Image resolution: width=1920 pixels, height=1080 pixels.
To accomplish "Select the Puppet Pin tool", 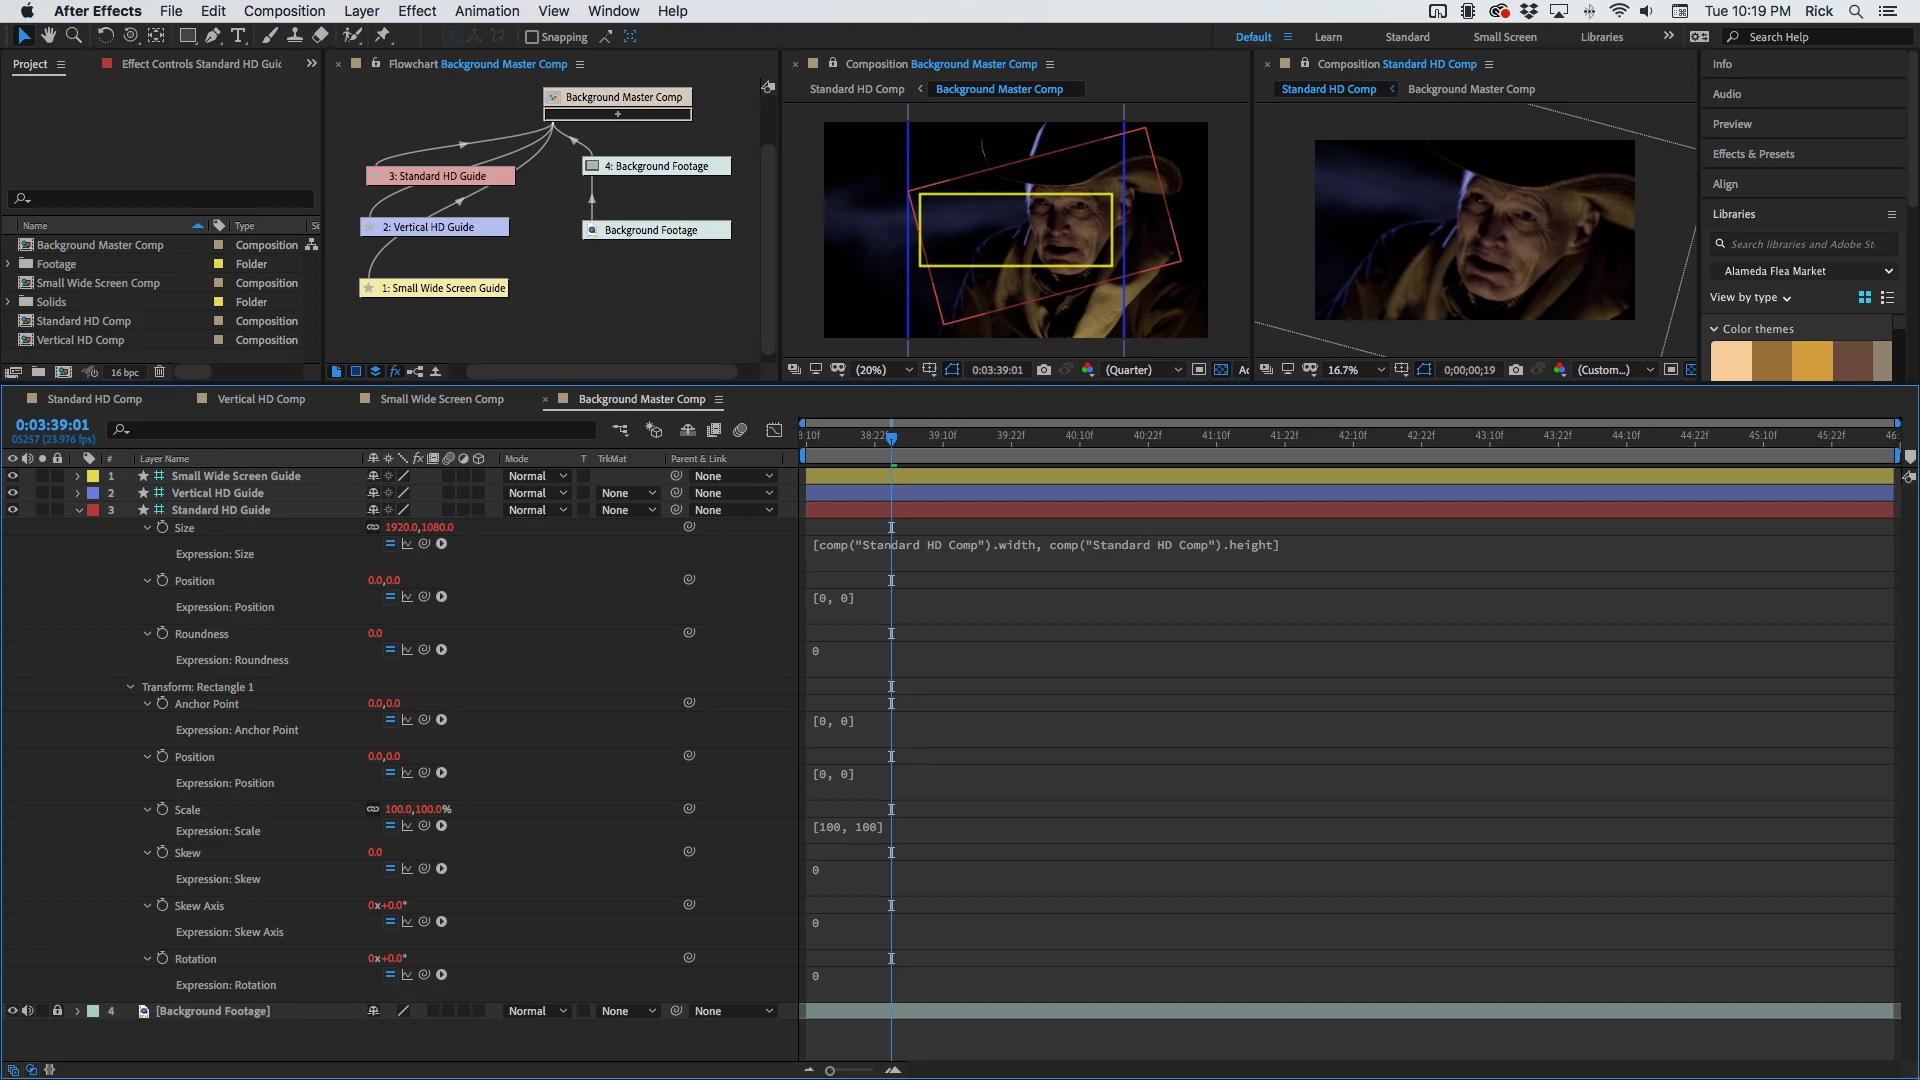I will (382, 36).
